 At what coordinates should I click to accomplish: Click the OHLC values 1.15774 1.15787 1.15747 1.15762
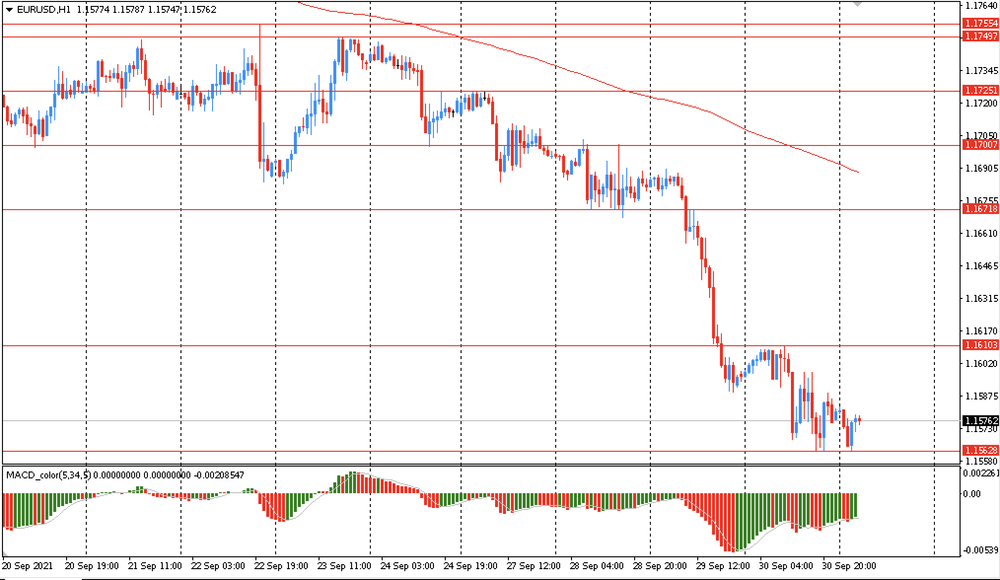146,10
